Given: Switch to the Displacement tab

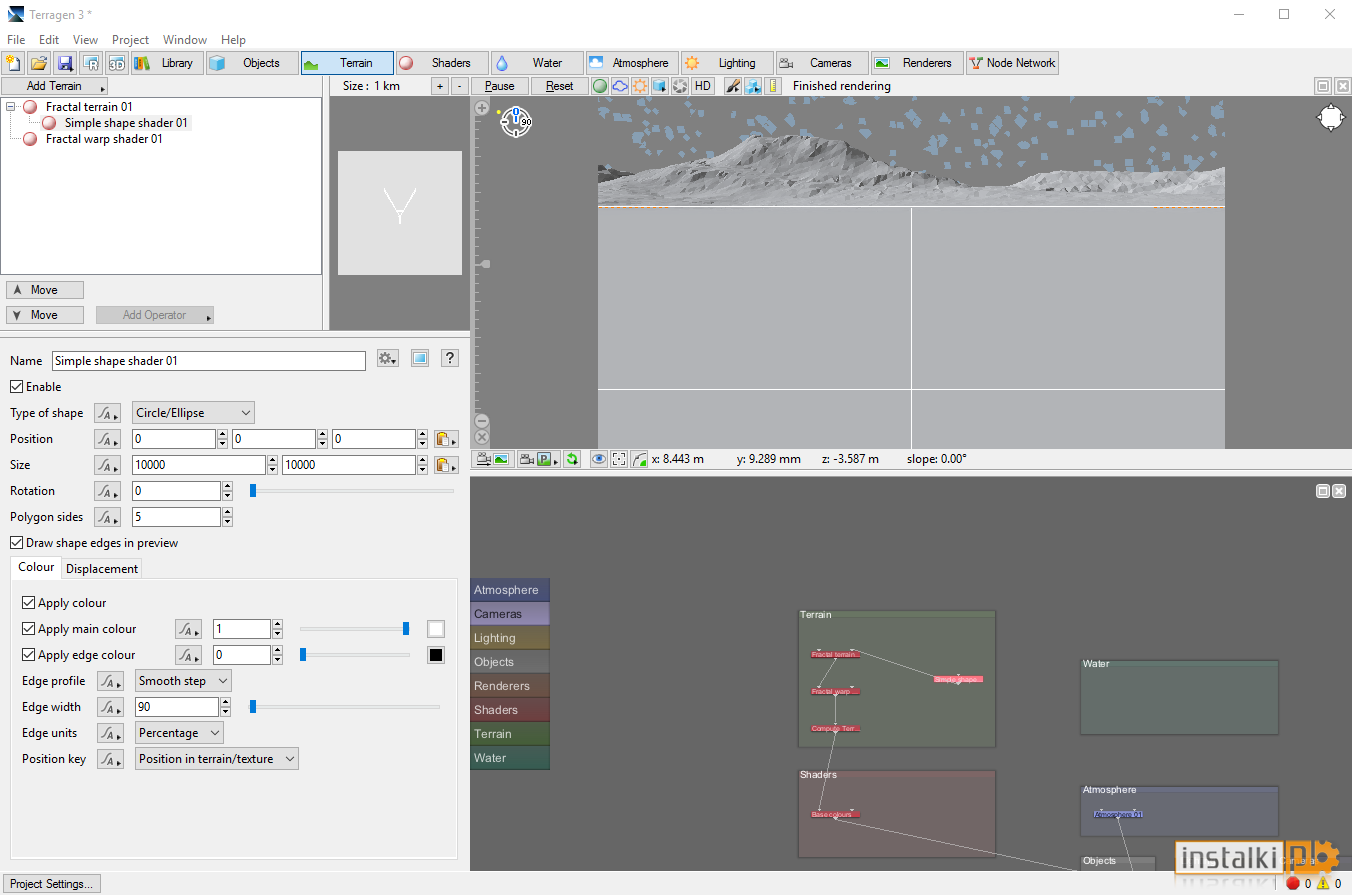Looking at the screenshot, I should (x=102, y=569).
